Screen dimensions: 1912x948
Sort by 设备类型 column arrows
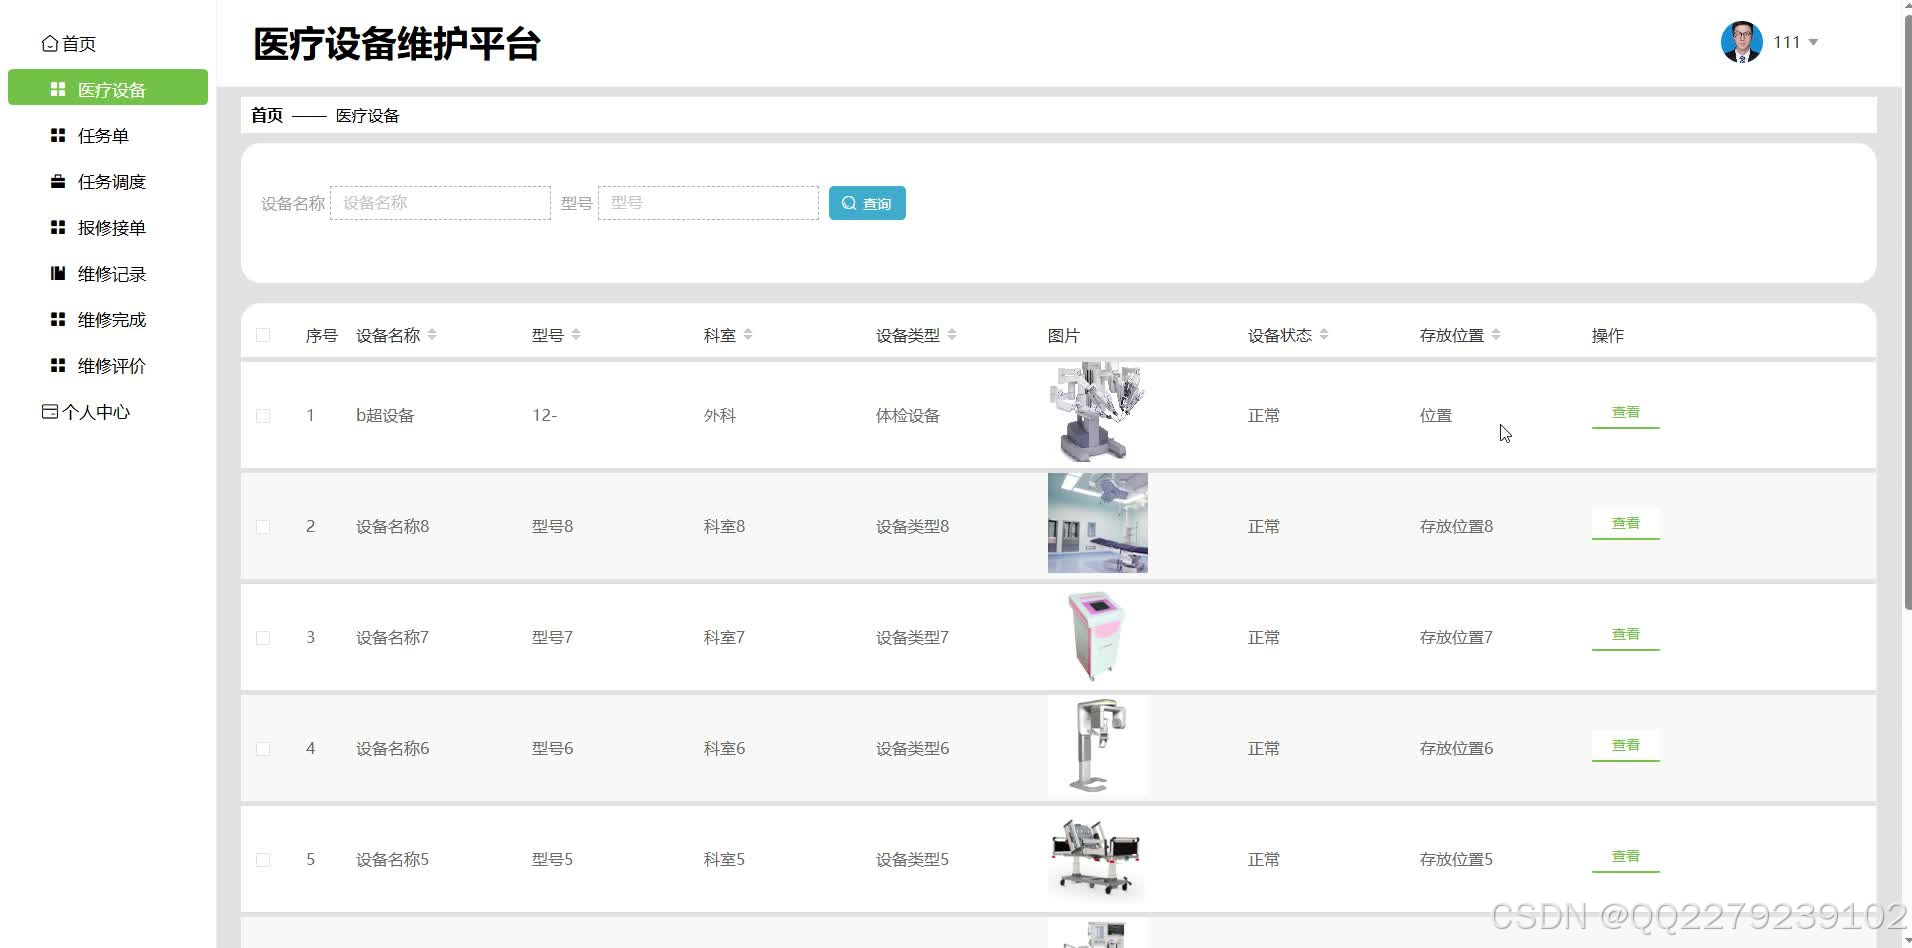pyautogui.click(x=952, y=335)
